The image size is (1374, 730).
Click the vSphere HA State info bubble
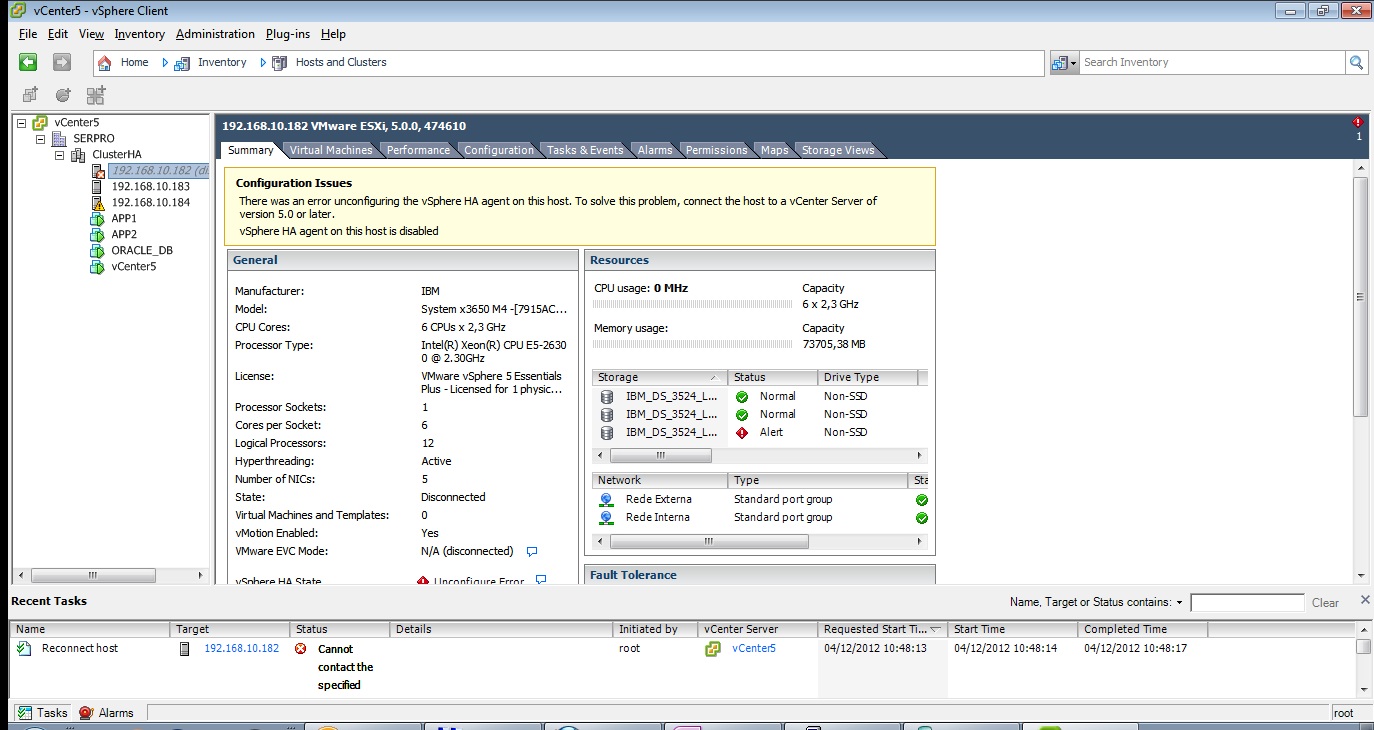click(x=541, y=580)
